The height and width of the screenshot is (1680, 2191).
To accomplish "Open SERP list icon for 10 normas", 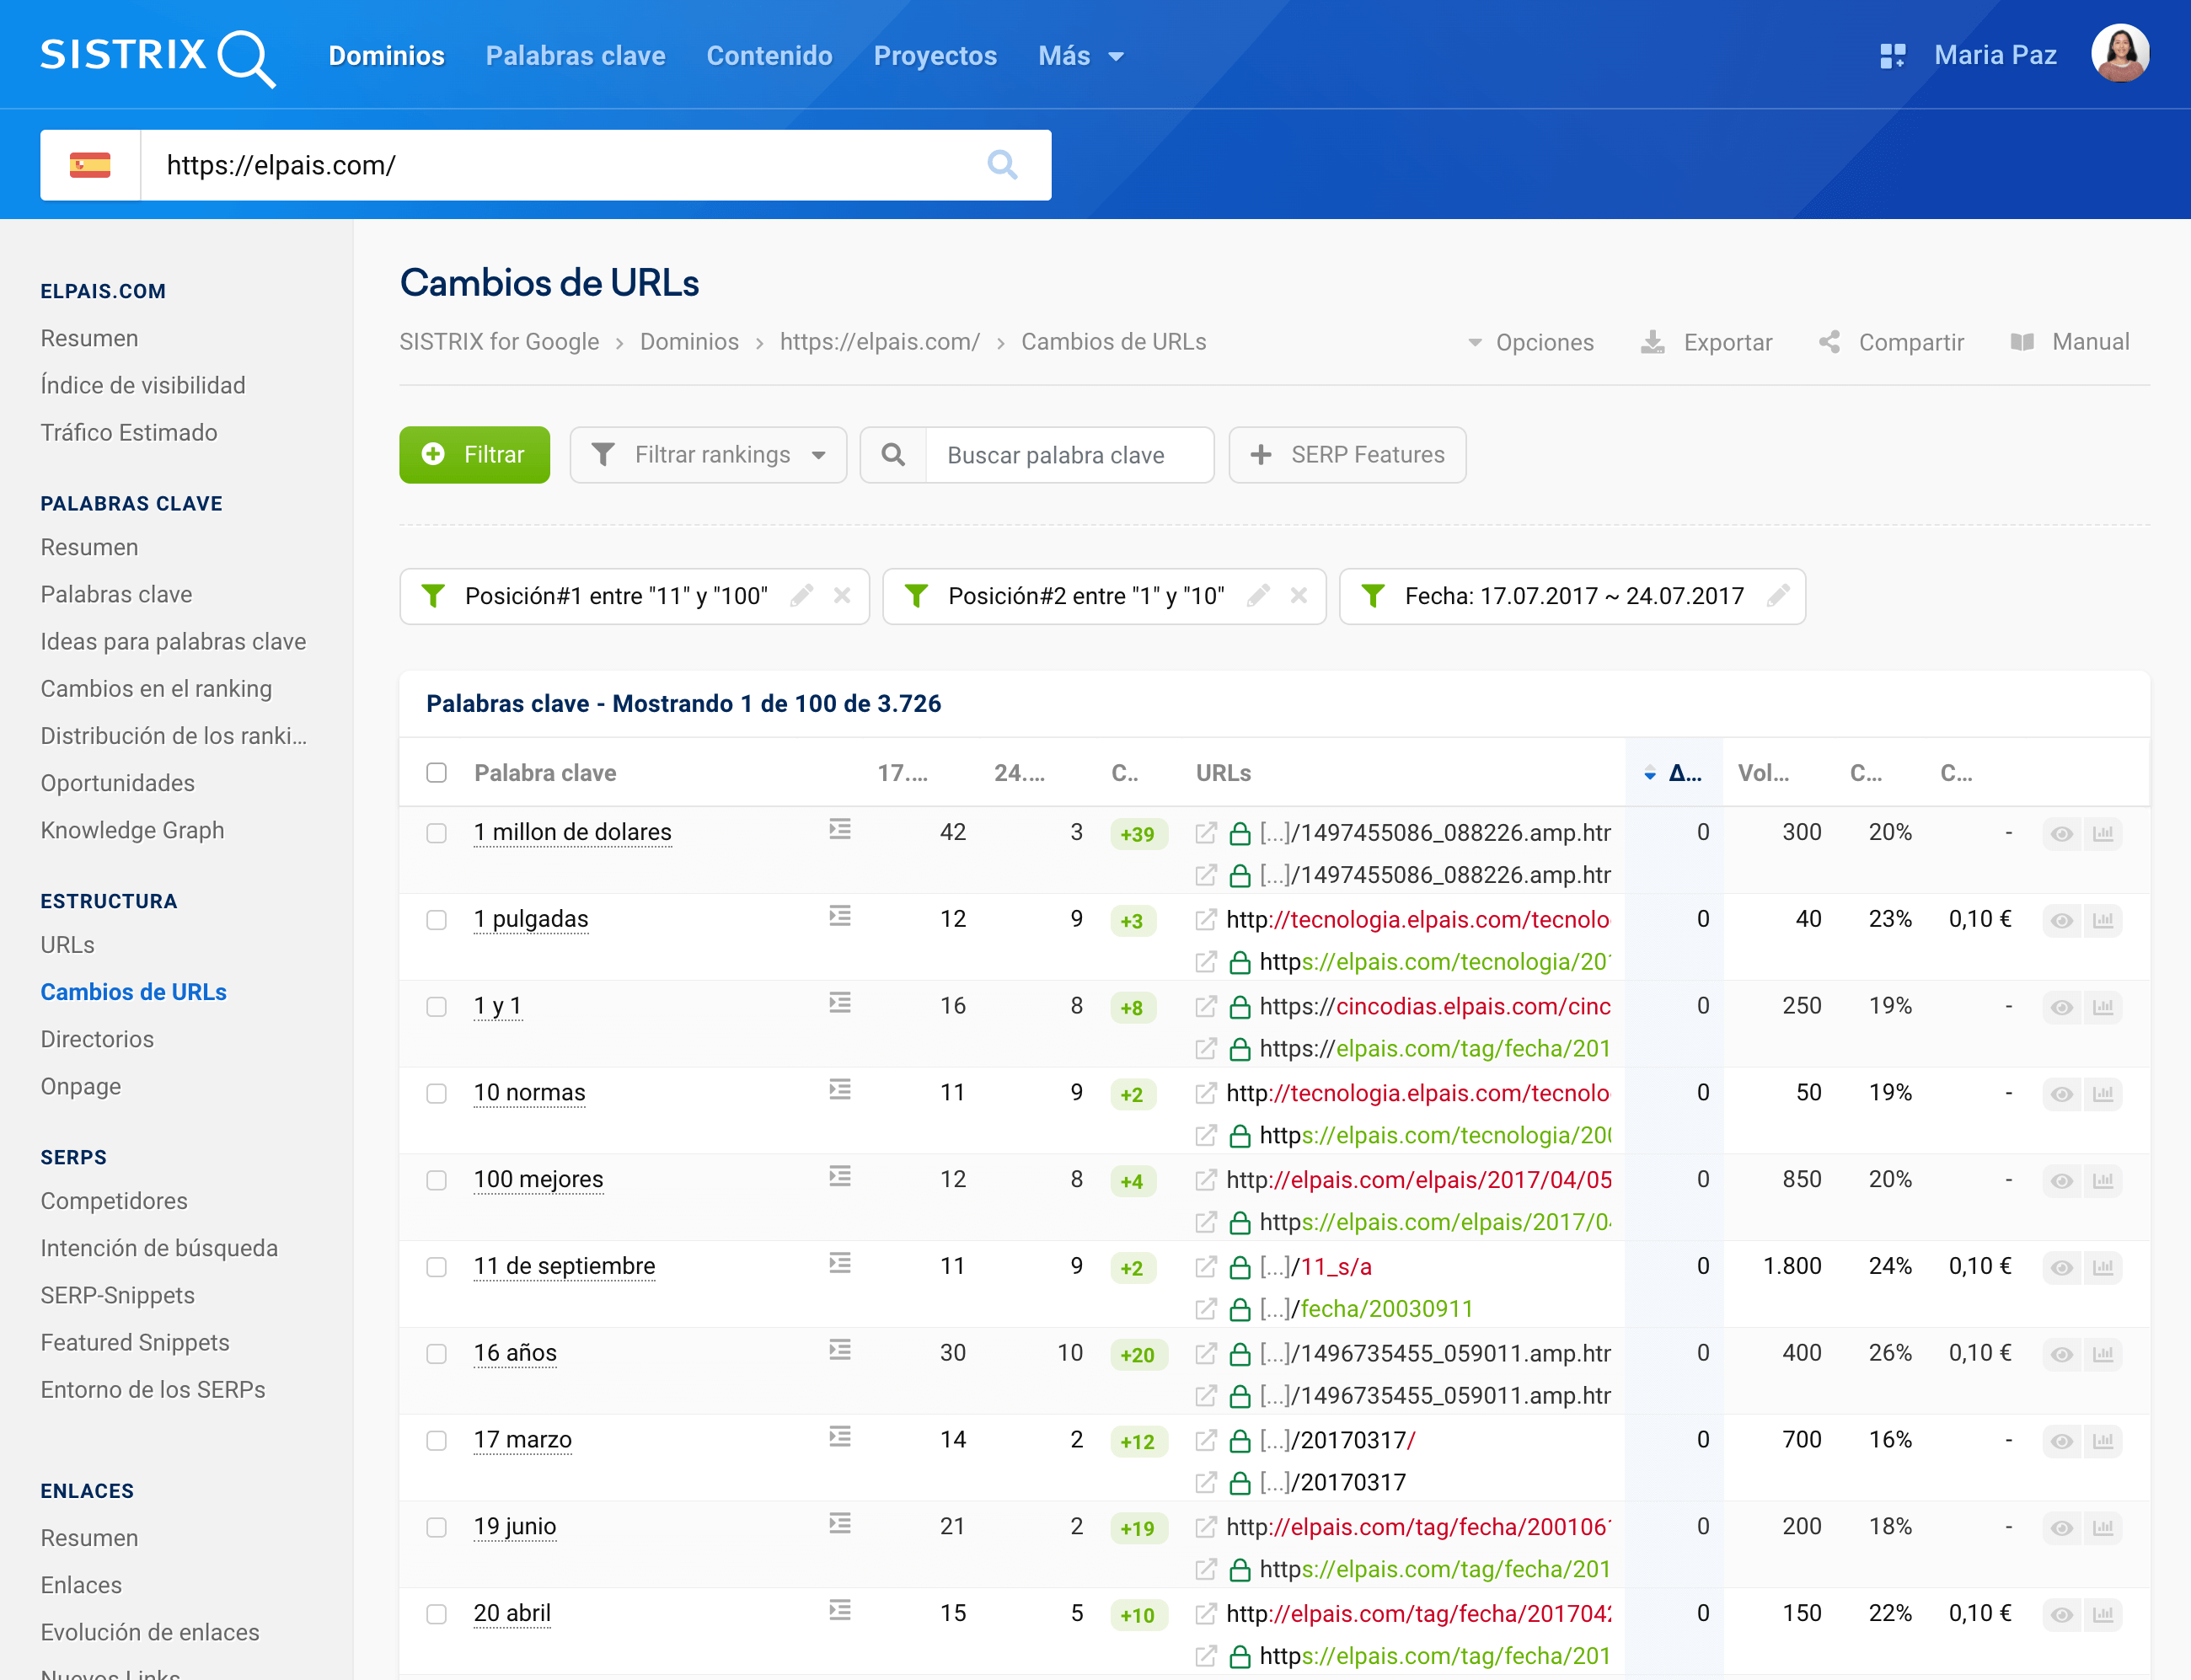I will pos(840,1090).
